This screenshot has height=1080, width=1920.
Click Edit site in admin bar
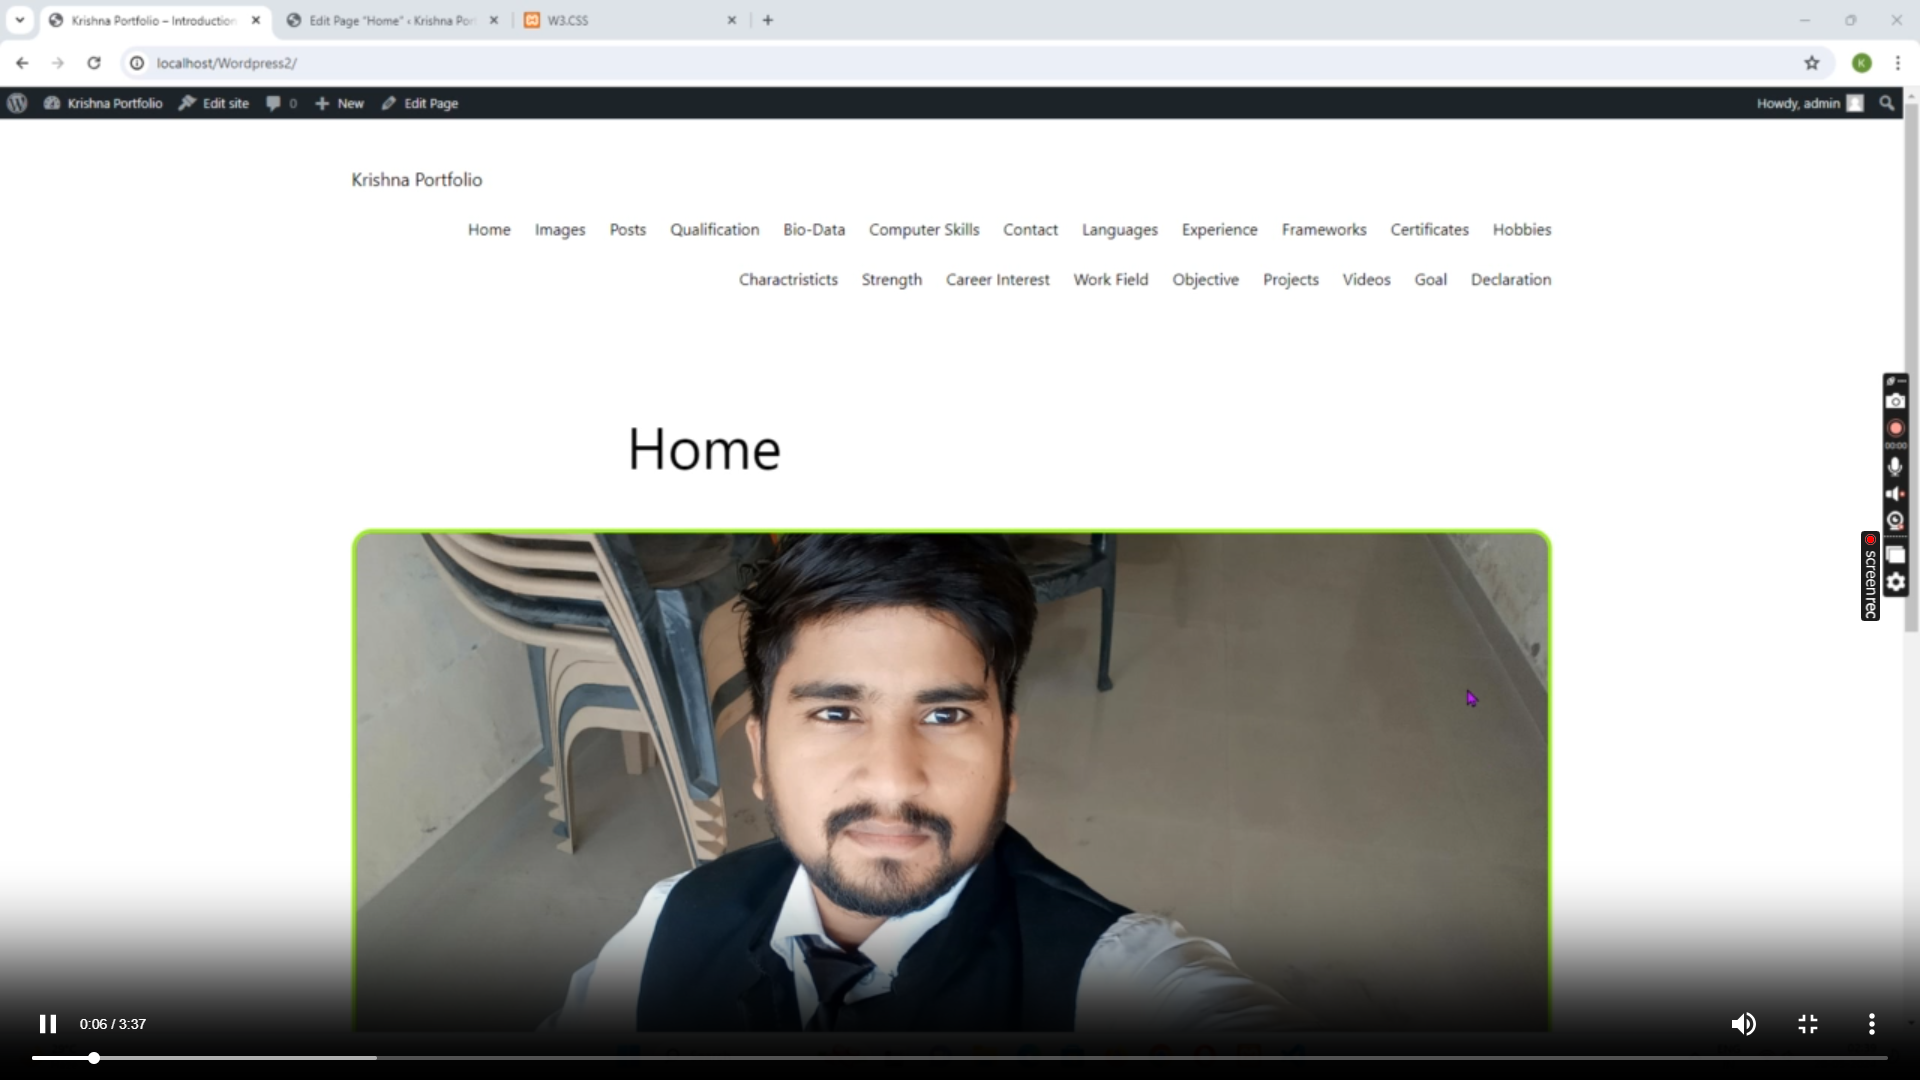[x=214, y=103]
